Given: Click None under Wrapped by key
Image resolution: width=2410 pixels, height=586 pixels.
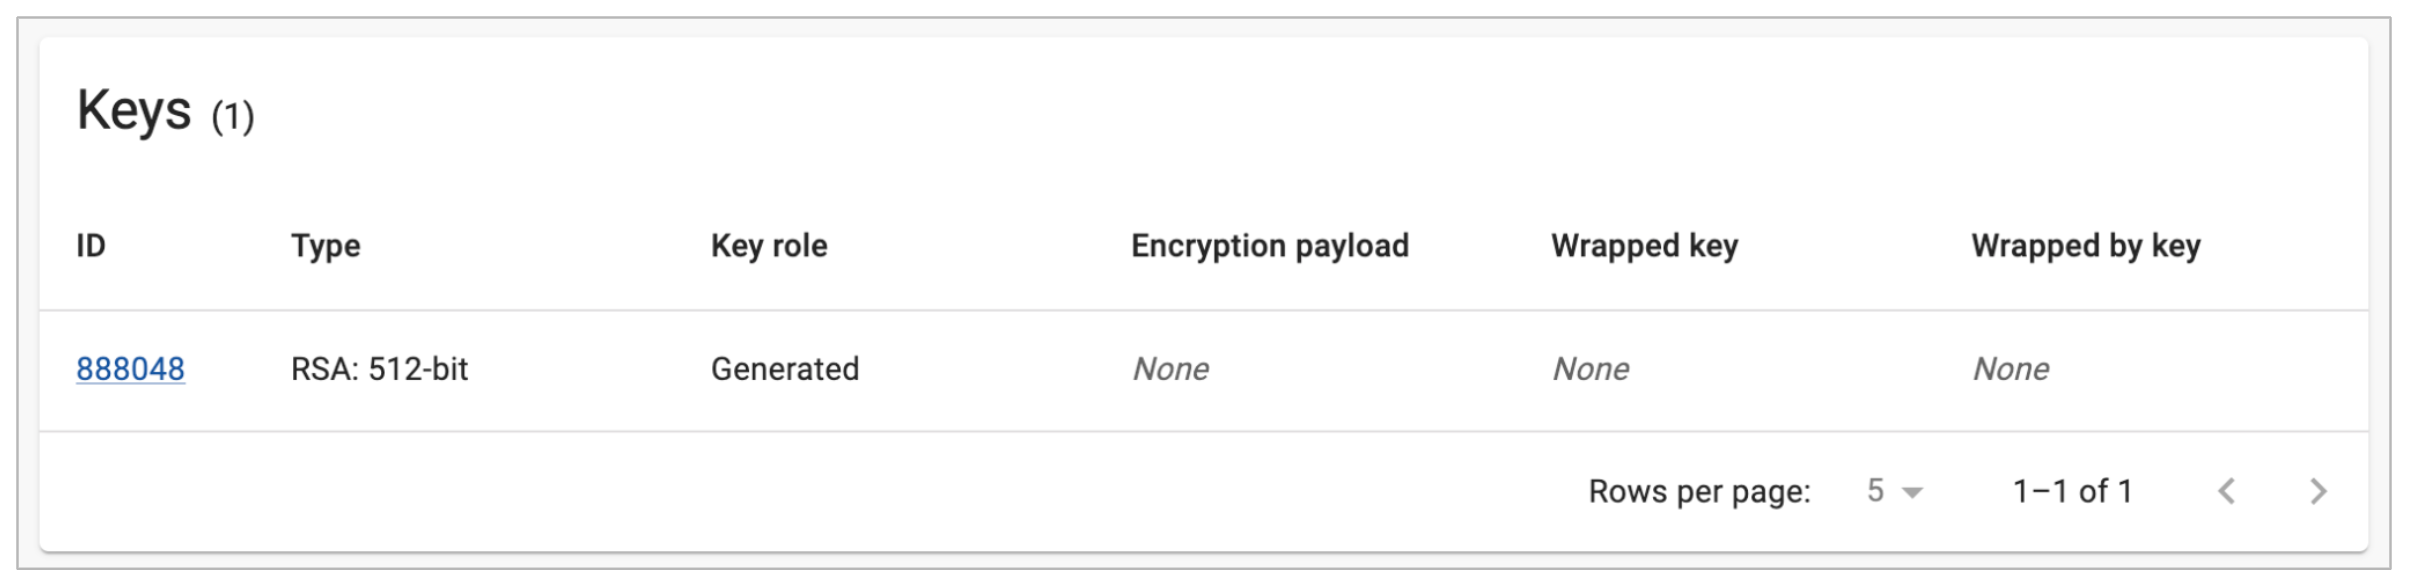Looking at the screenshot, I should click(2010, 369).
